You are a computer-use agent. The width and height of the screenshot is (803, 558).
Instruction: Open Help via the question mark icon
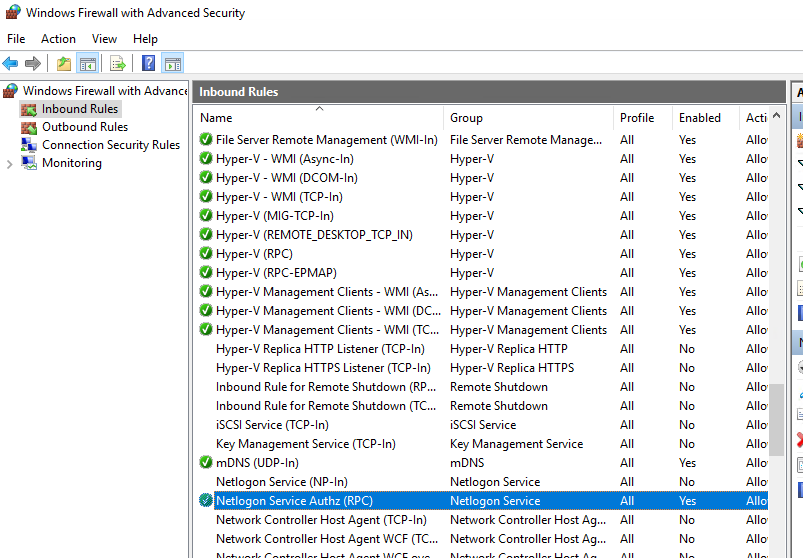point(149,63)
